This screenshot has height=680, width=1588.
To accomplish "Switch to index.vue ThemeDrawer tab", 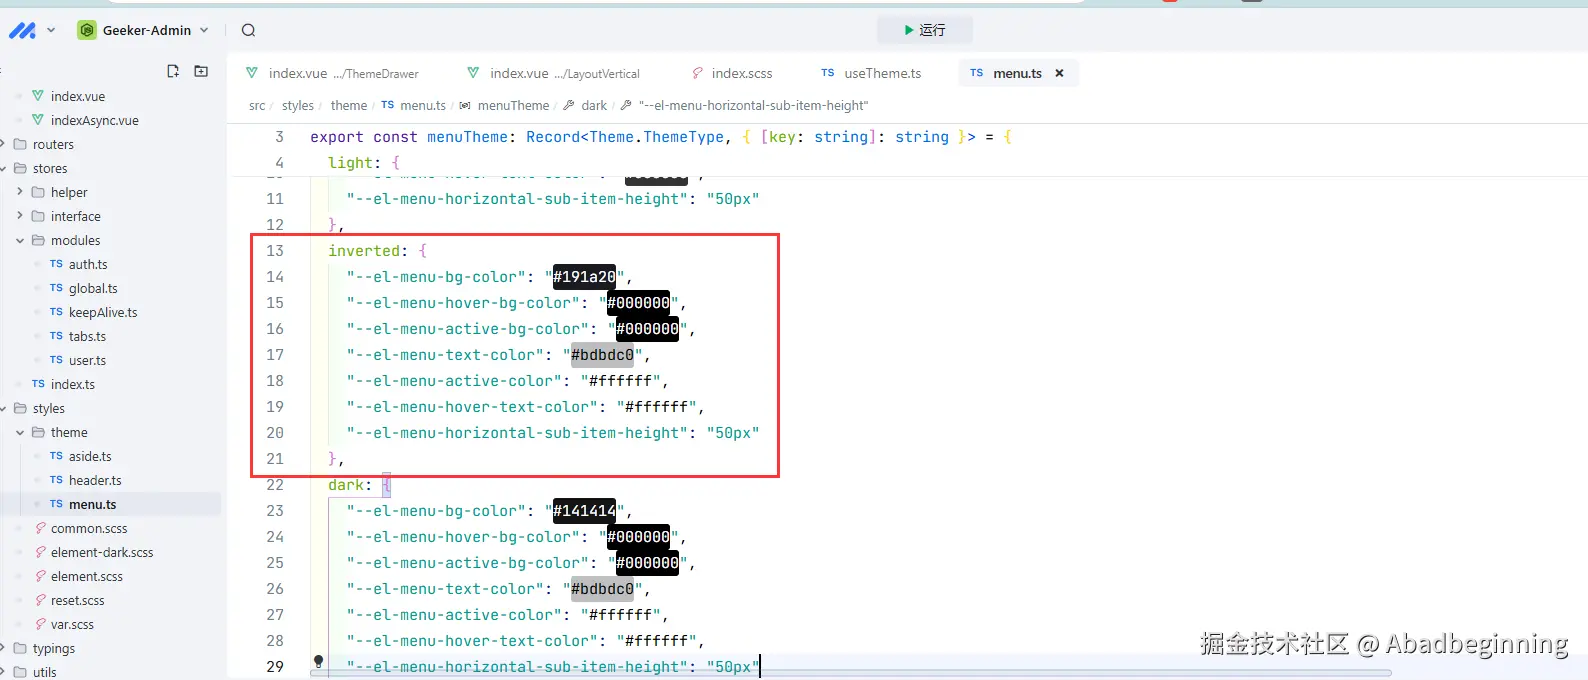I will coord(333,73).
